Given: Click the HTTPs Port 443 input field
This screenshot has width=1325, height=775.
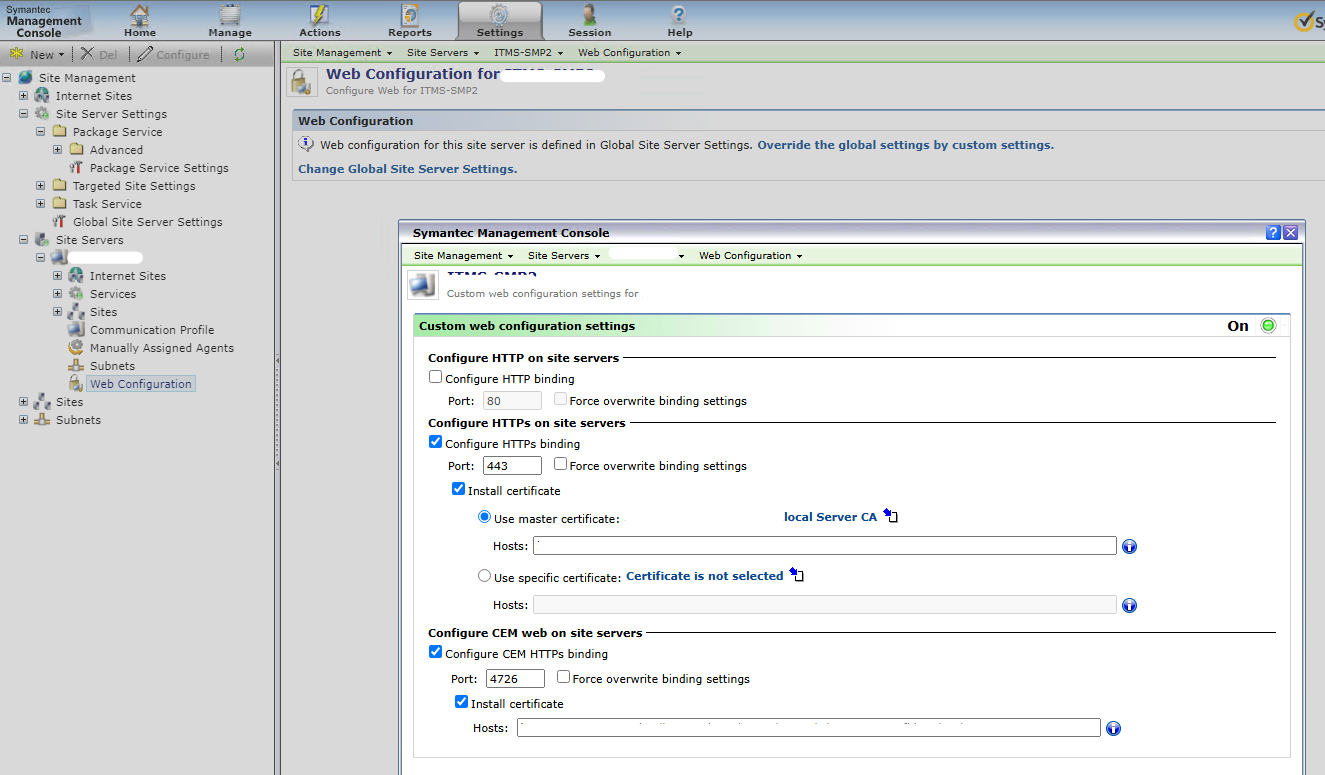Looking at the screenshot, I should pyautogui.click(x=512, y=466).
